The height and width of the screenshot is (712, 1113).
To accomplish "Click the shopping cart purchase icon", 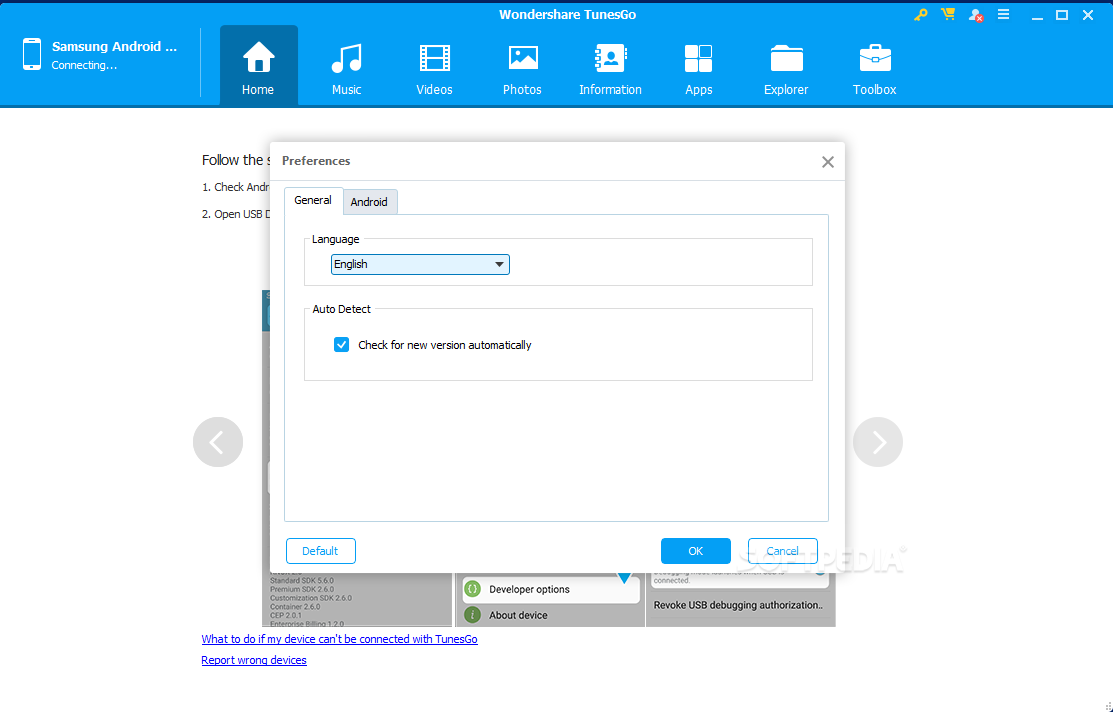I will click(948, 14).
